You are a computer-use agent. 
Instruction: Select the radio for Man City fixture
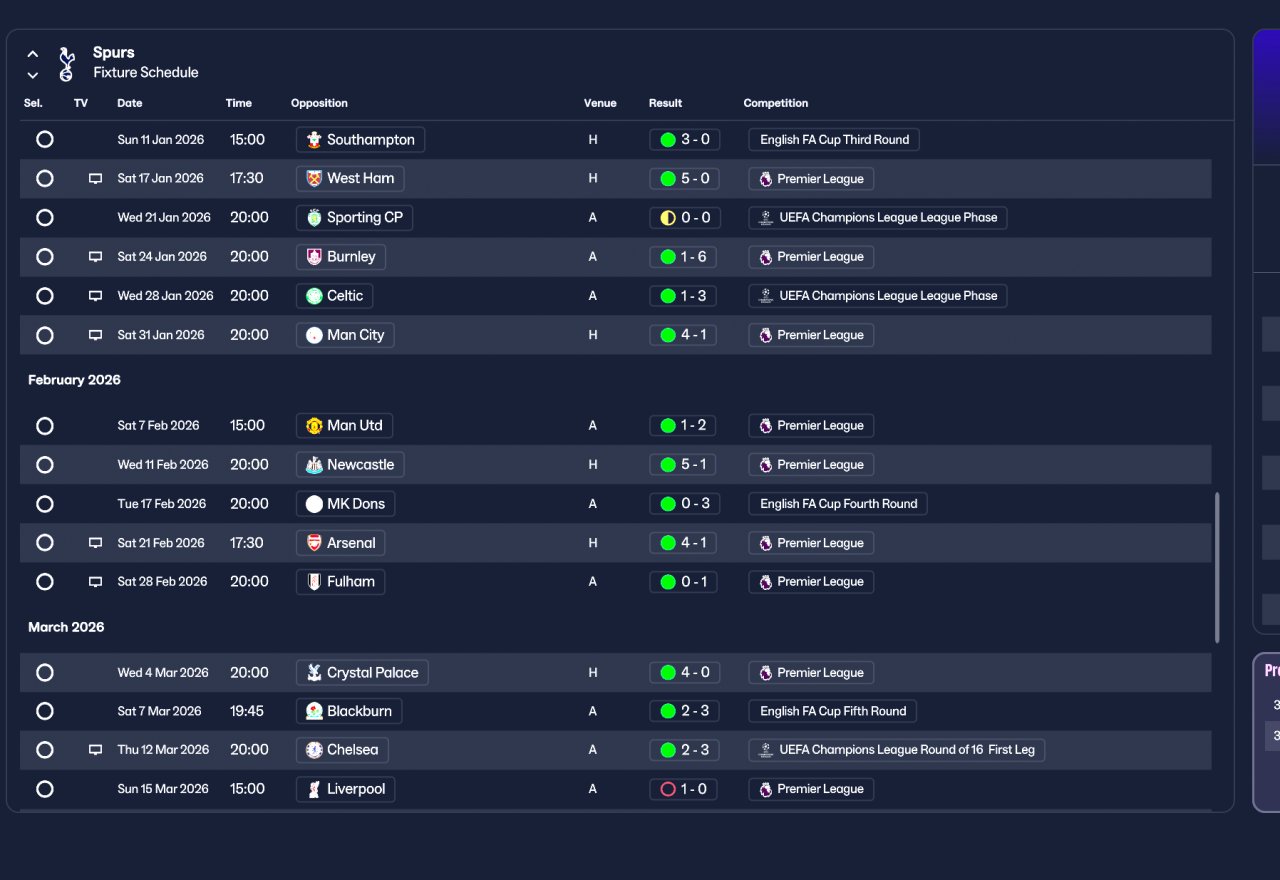tap(45, 335)
